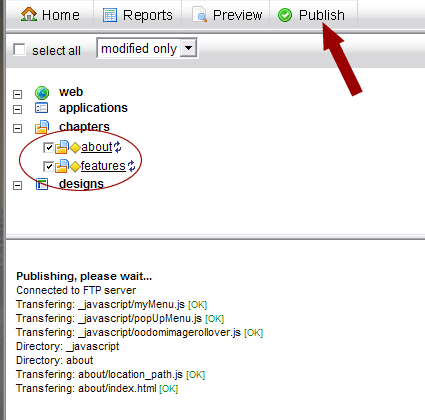The image size is (425, 420).
Task: Click the Directory: _javascript line
Action: 67,346
